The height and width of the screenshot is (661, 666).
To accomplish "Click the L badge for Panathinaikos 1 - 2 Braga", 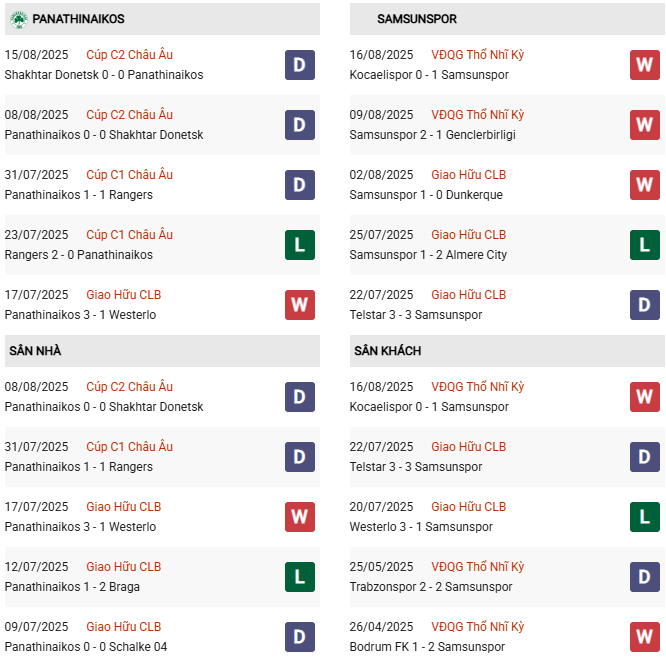I will tap(299, 577).
